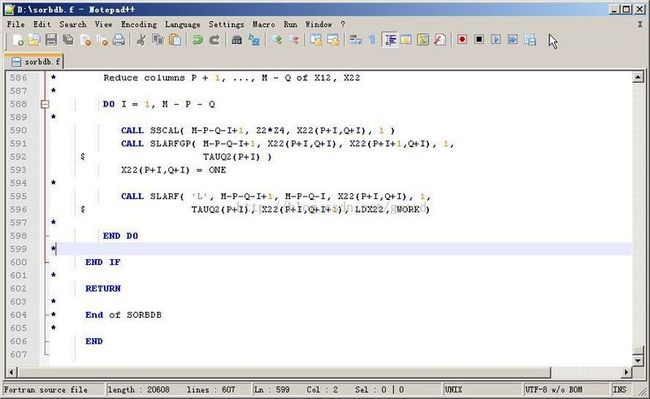Screen dimensions: 650x399
Task: Click the vertical scrollbar up arrow
Action: [x=638, y=77]
